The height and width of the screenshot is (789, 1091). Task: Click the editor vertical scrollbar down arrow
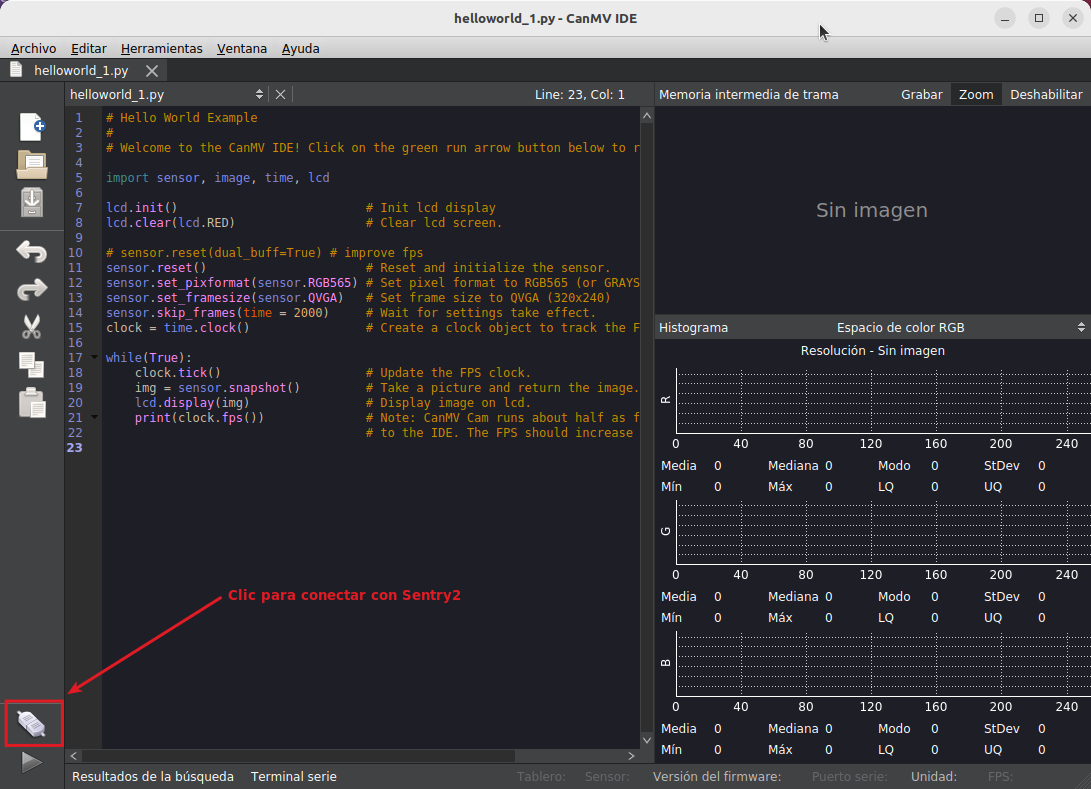click(x=647, y=740)
